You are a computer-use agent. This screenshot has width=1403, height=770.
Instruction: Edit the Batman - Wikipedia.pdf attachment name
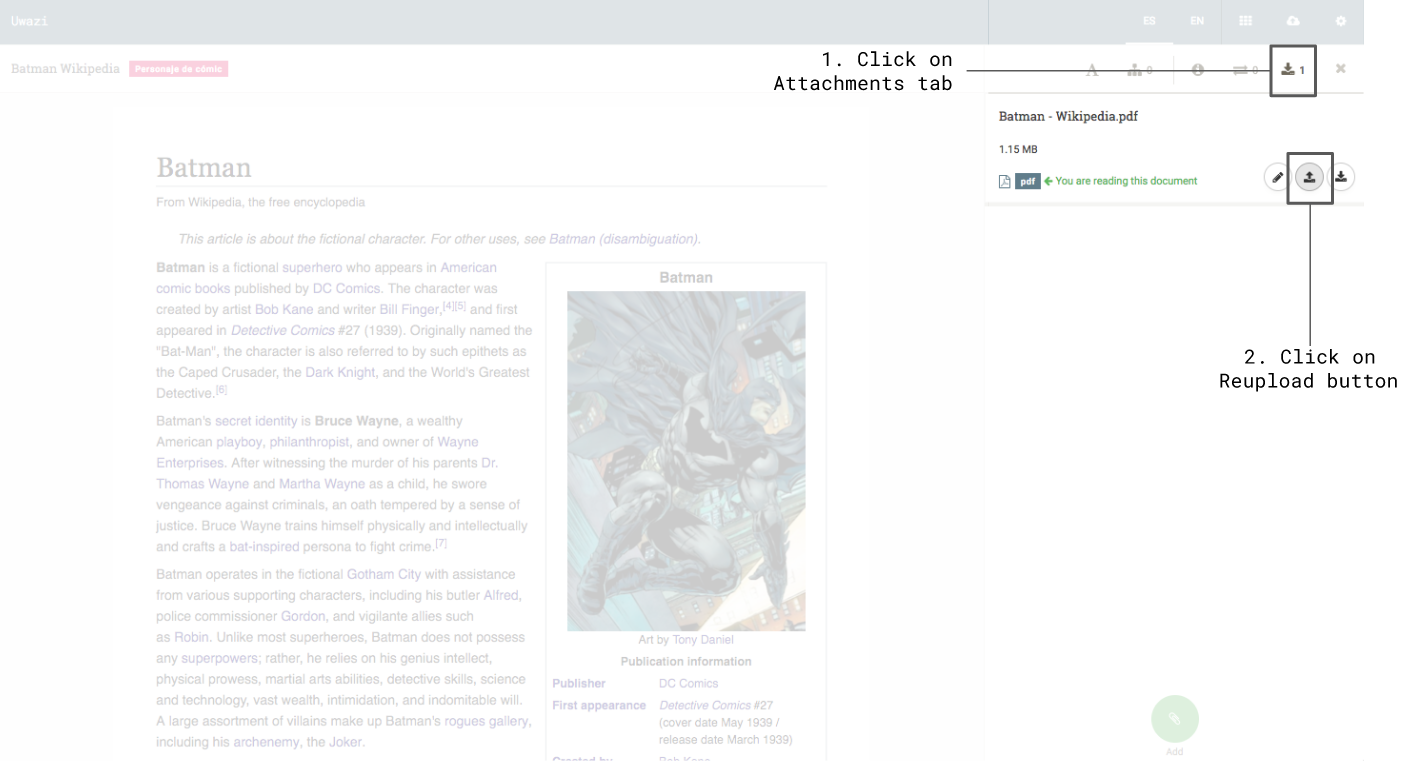(x=1277, y=178)
